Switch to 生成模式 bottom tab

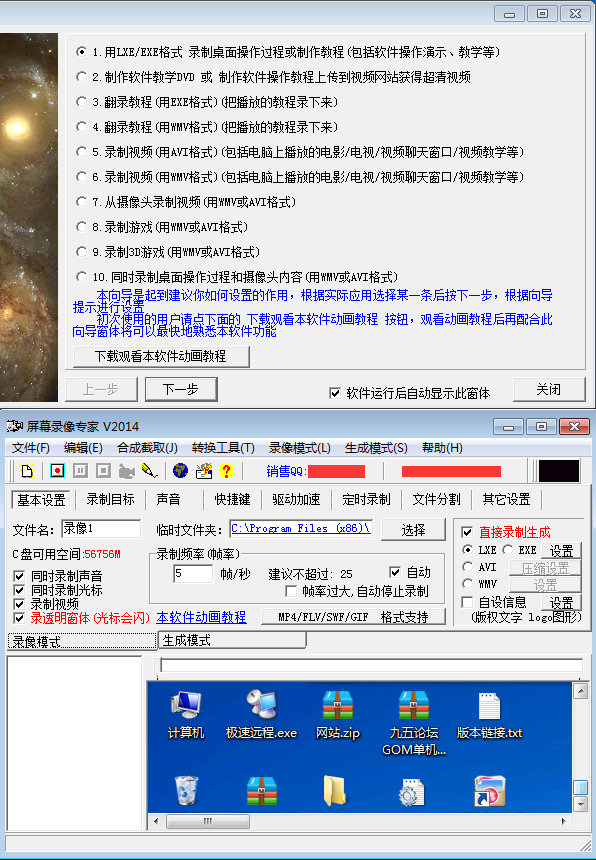coord(232,640)
